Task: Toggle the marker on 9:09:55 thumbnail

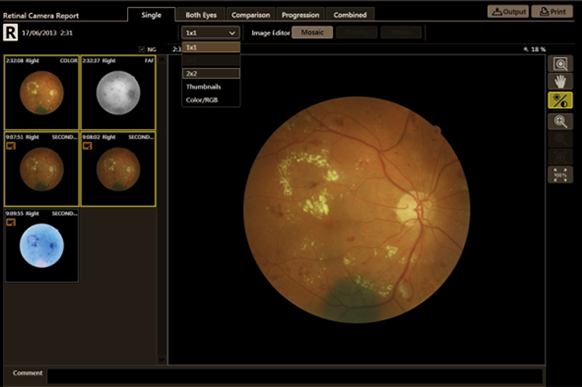Action: tap(11, 222)
